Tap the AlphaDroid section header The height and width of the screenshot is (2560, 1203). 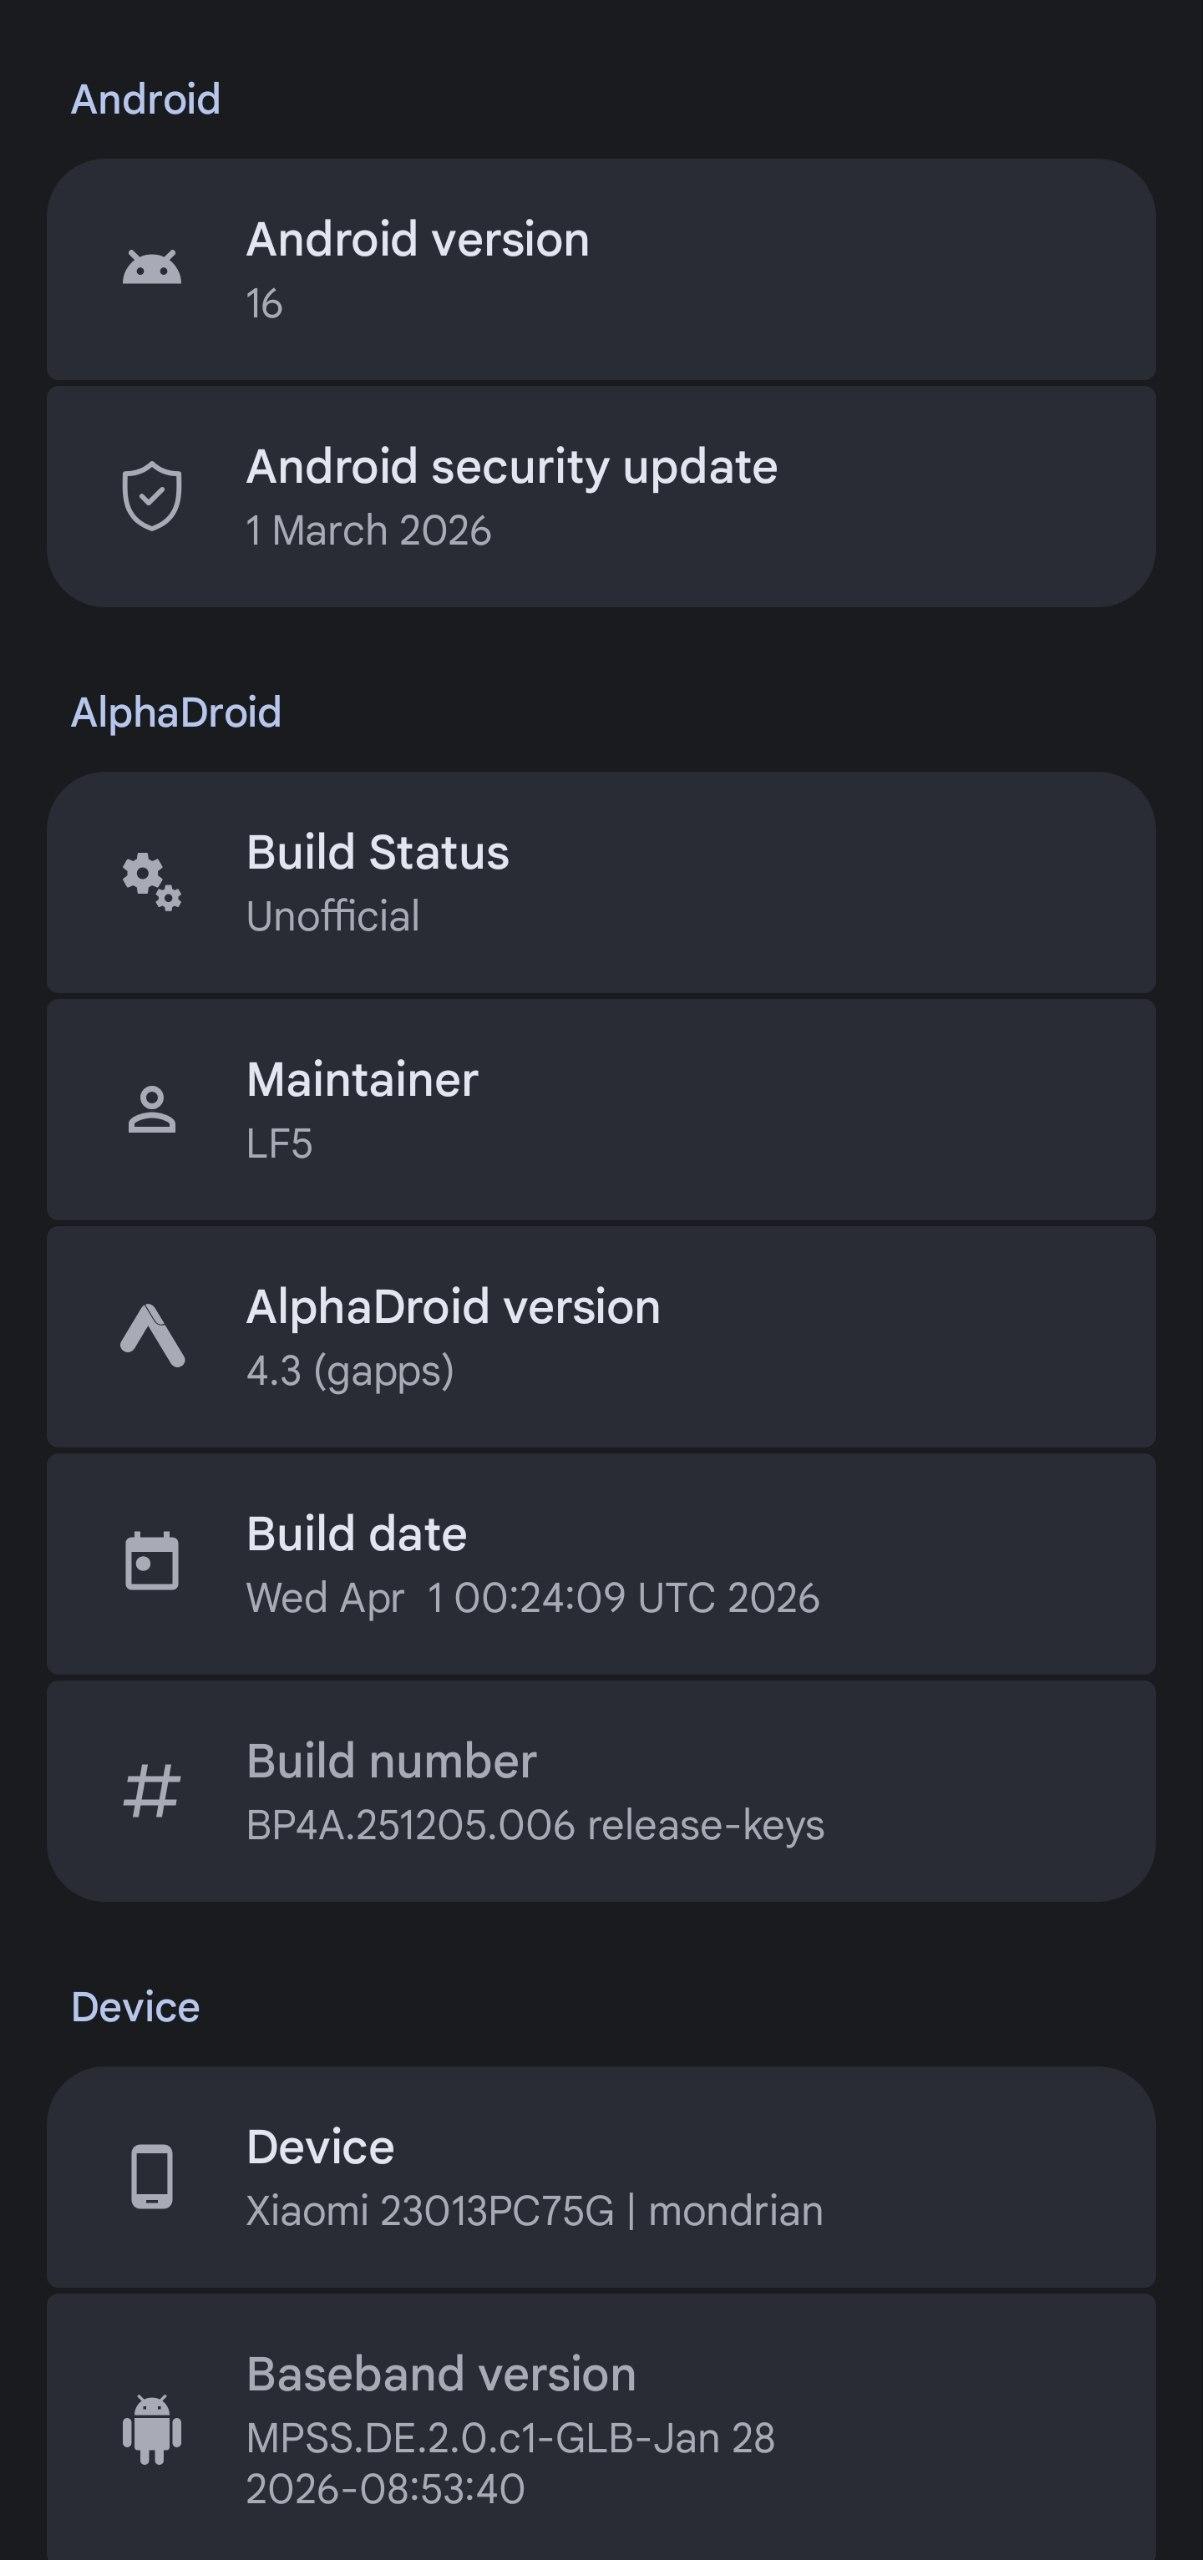click(176, 713)
